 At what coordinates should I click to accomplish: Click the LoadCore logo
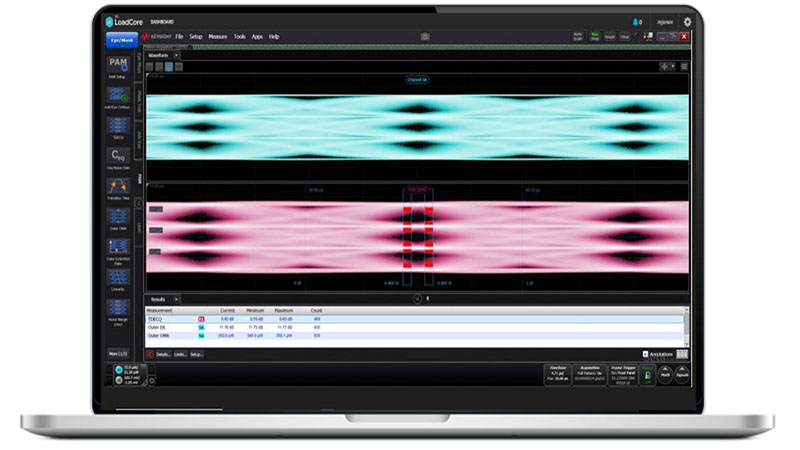coord(124,22)
